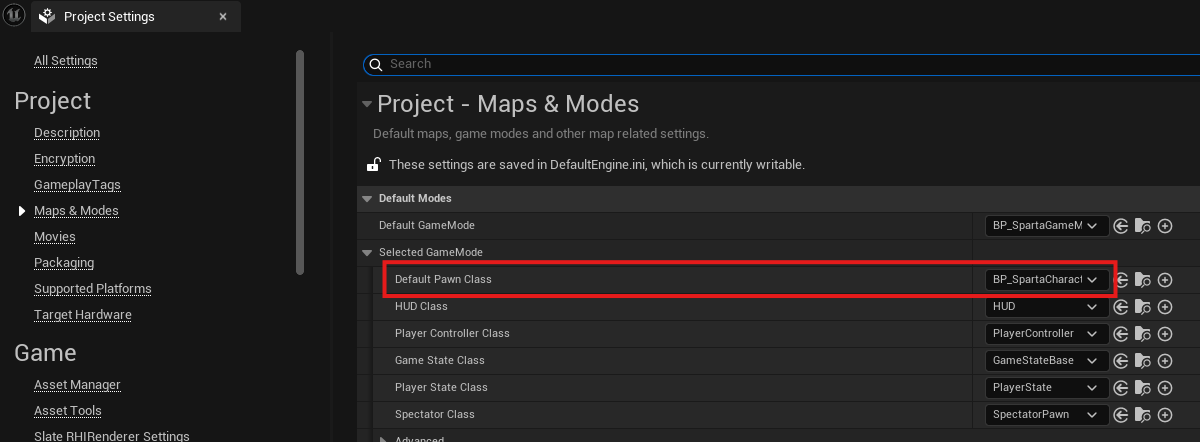Collapse Project - Maps & Modes header
The image size is (1200, 442).
[x=367, y=104]
